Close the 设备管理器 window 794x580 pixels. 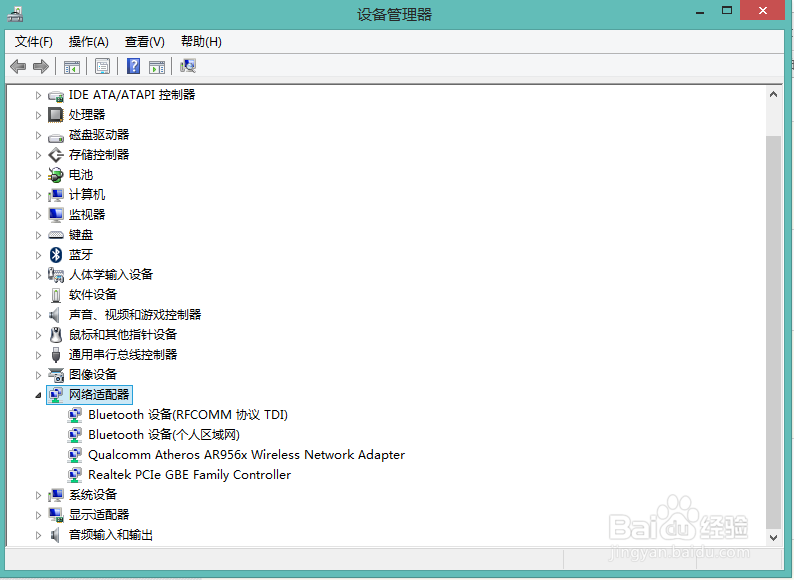click(x=763, y=11)
